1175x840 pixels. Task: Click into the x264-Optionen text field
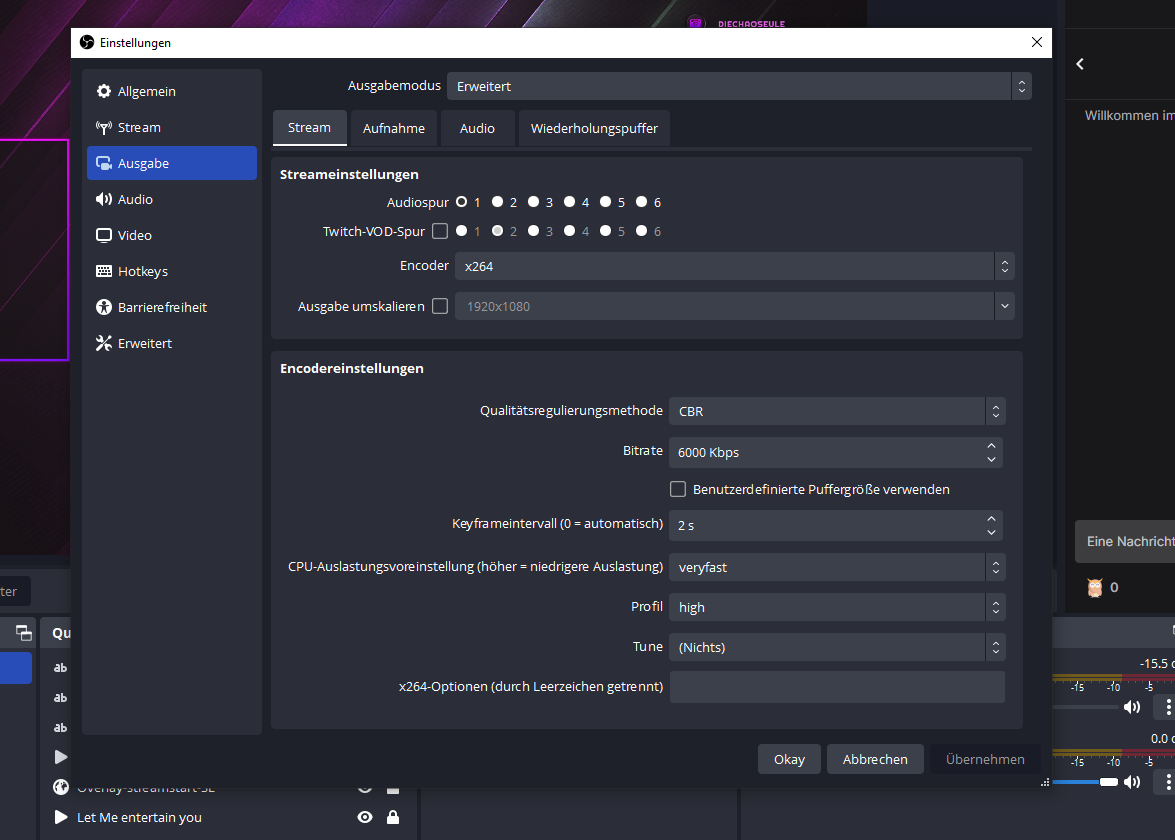(x=836, y=687)
